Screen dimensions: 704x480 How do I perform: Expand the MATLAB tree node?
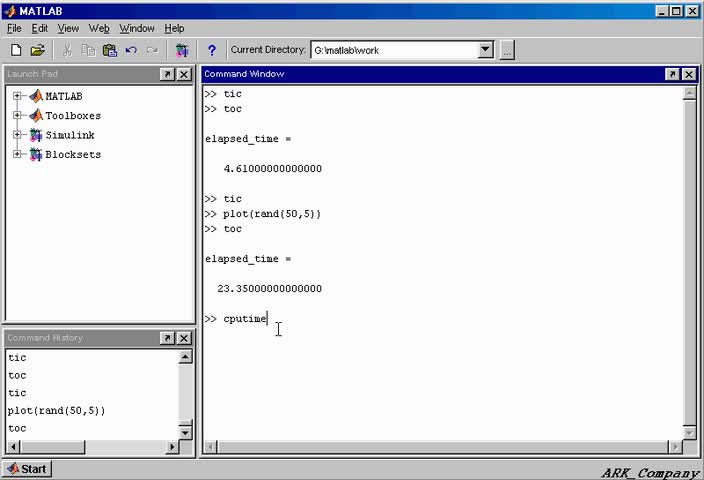17,96
